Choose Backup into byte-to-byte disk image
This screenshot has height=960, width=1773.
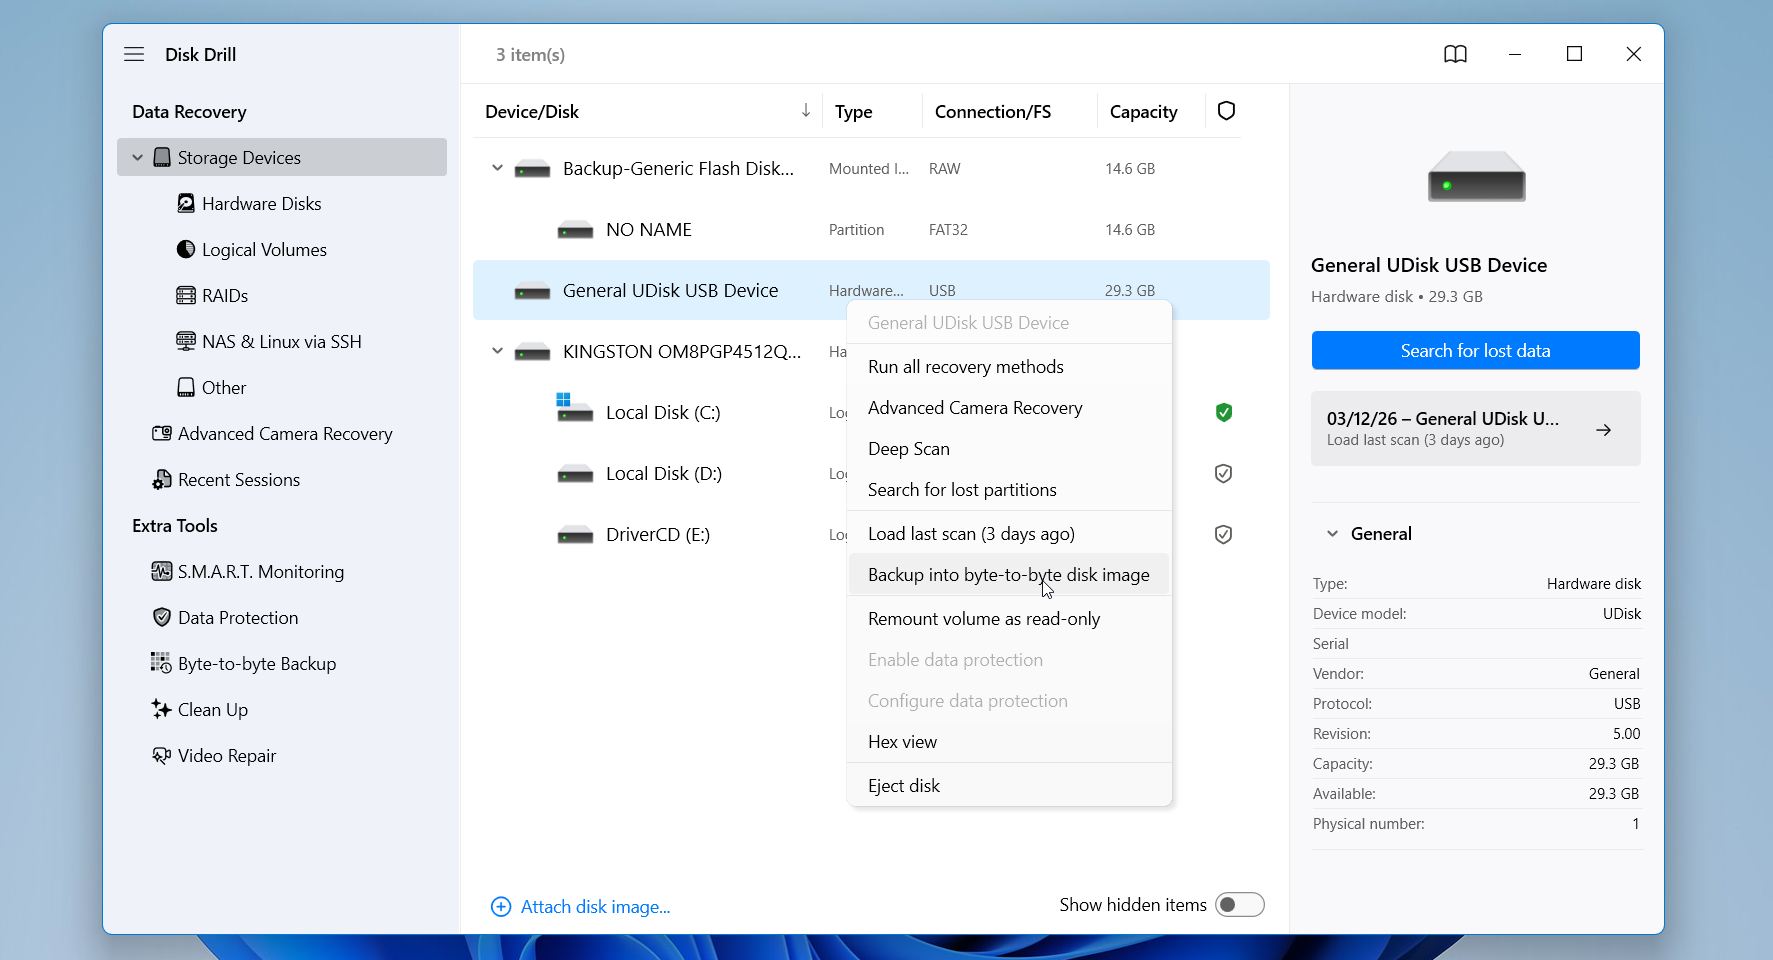pyautogui.click(x=1008, y=574)
